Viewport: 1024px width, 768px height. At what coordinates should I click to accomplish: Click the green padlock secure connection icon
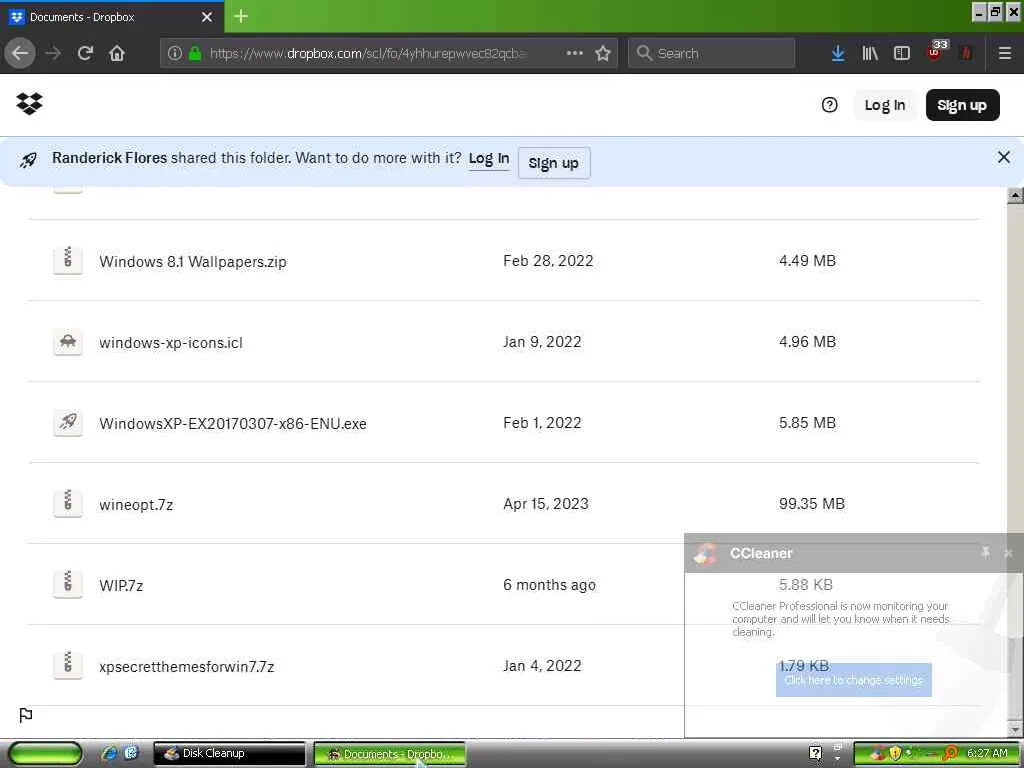click(195, 53)
